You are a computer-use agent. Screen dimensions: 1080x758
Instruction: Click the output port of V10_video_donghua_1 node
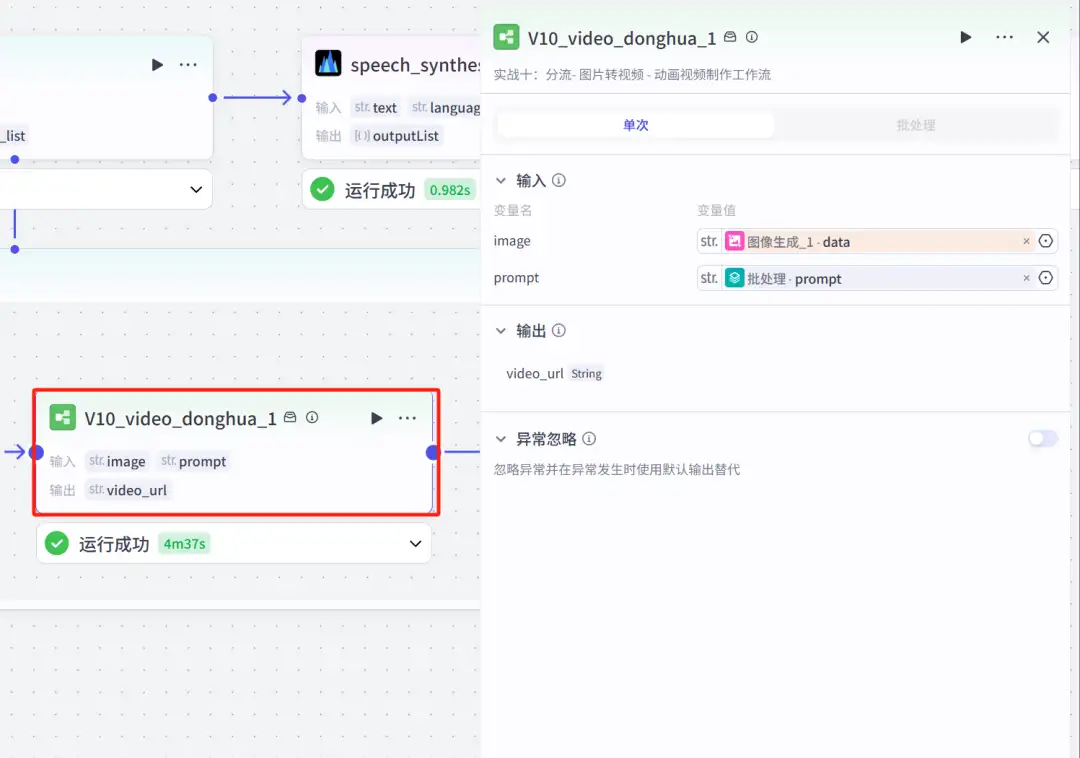tap(433, 452)
